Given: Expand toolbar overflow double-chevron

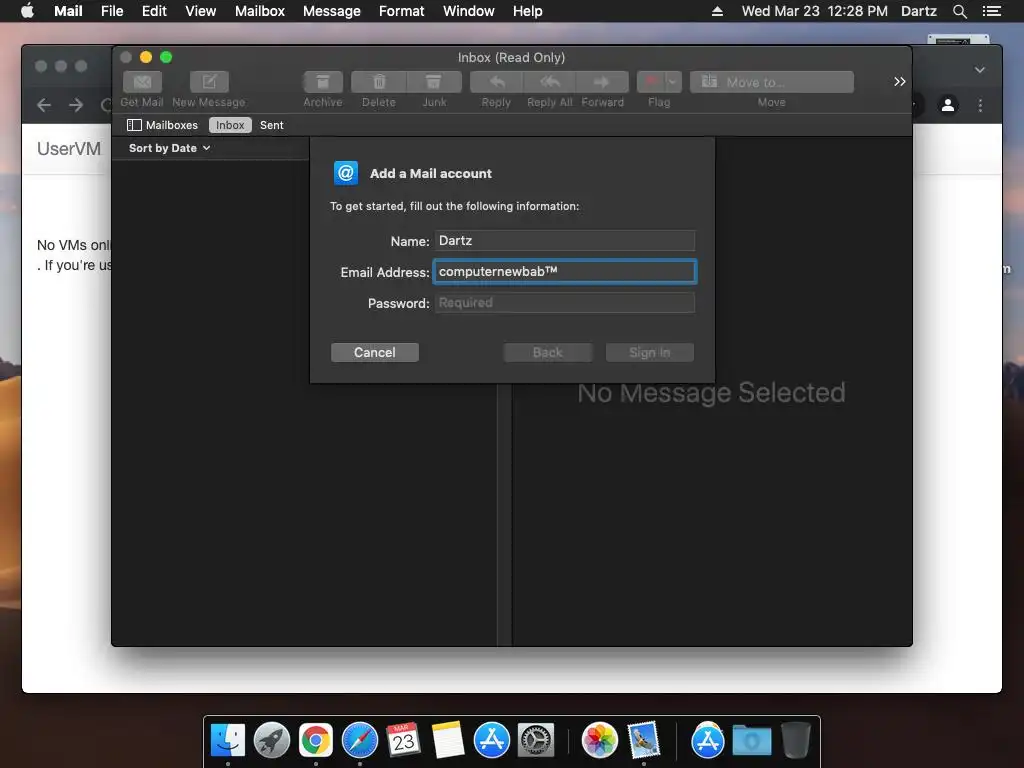Looking at the screenshot, I should pos(900,82).
